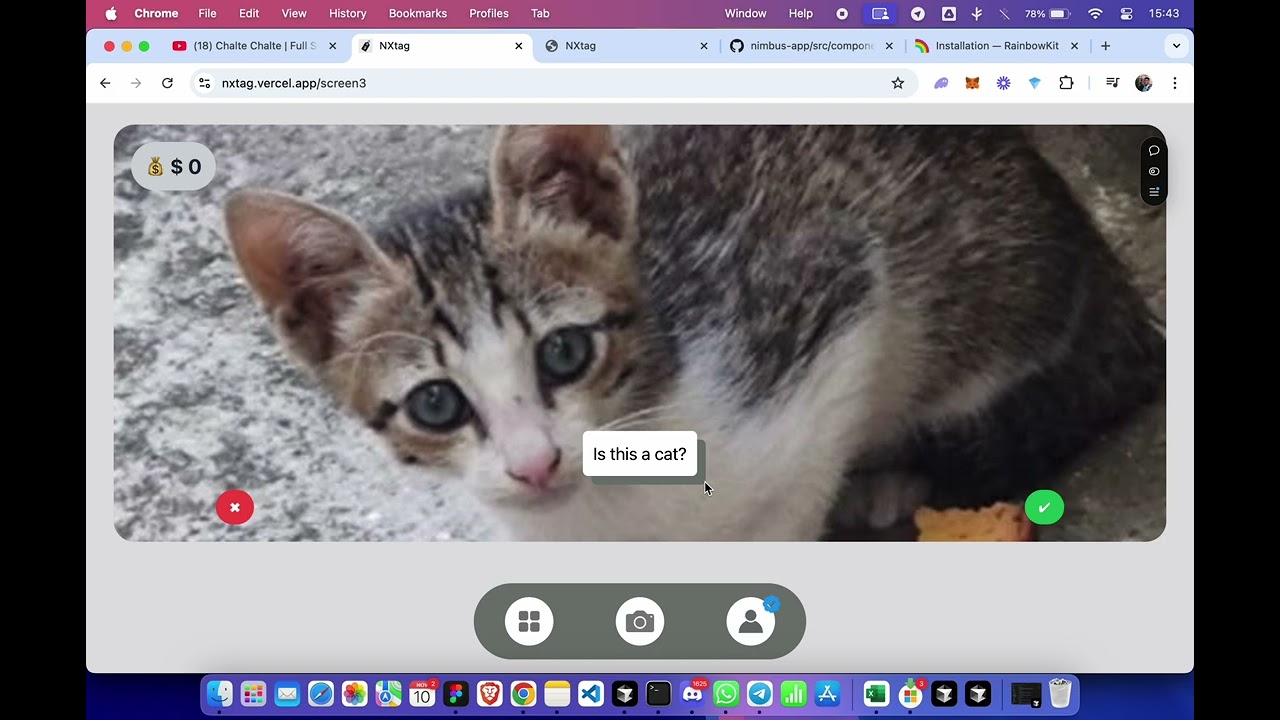Open the purple sunburst extension
1280x720 pixels.
tap(1003, 83)
